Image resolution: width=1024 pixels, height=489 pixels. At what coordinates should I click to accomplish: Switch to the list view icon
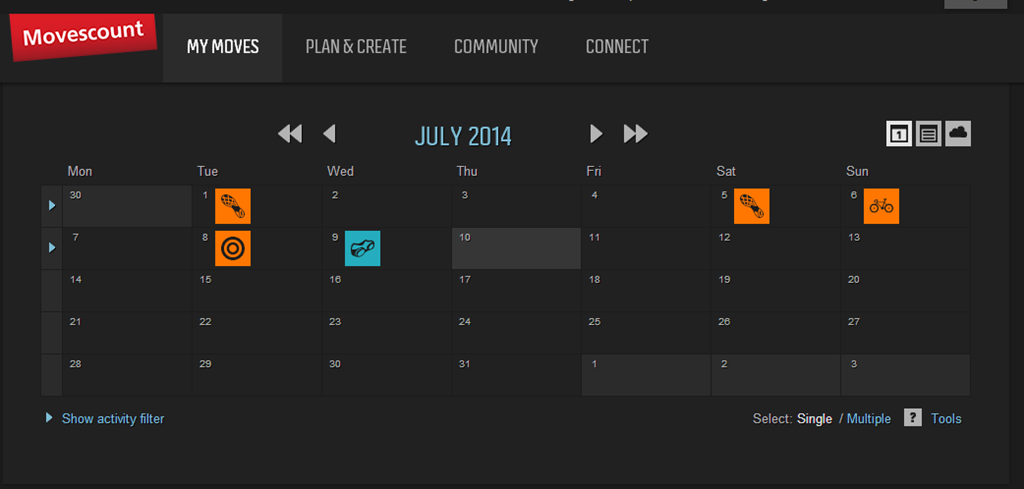(929, 134)
